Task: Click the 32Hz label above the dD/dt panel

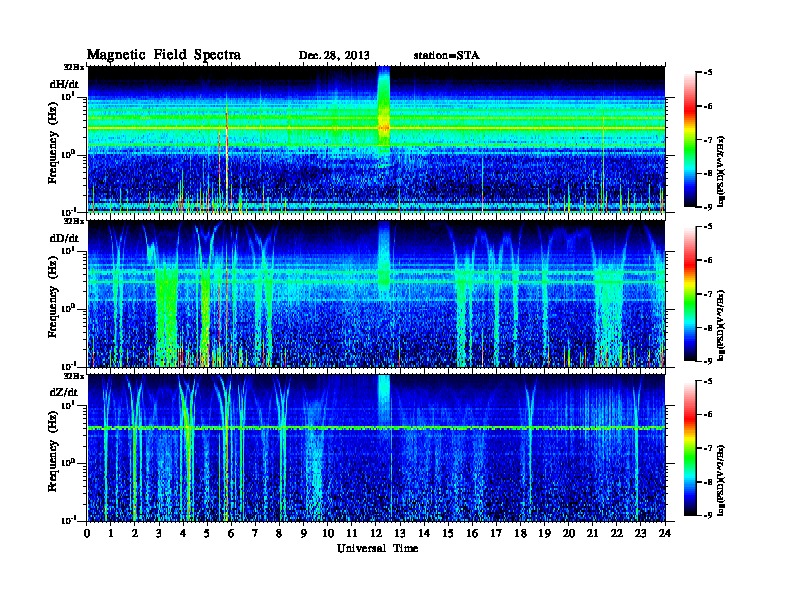Action: (74, 221)
